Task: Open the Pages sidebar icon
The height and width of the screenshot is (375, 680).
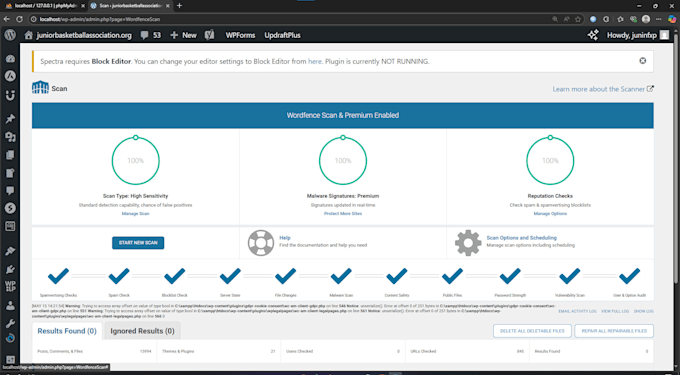Action: (x=10, y=155)
